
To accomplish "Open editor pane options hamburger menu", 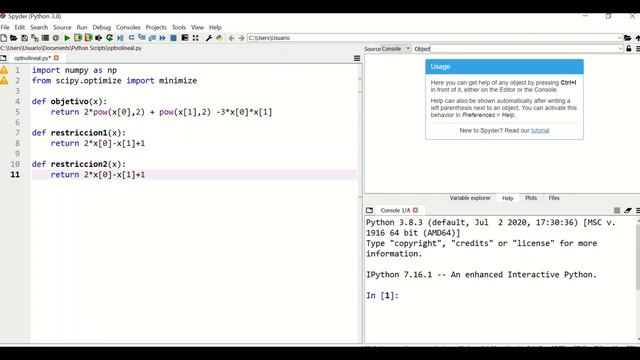I will pos(357,58).
